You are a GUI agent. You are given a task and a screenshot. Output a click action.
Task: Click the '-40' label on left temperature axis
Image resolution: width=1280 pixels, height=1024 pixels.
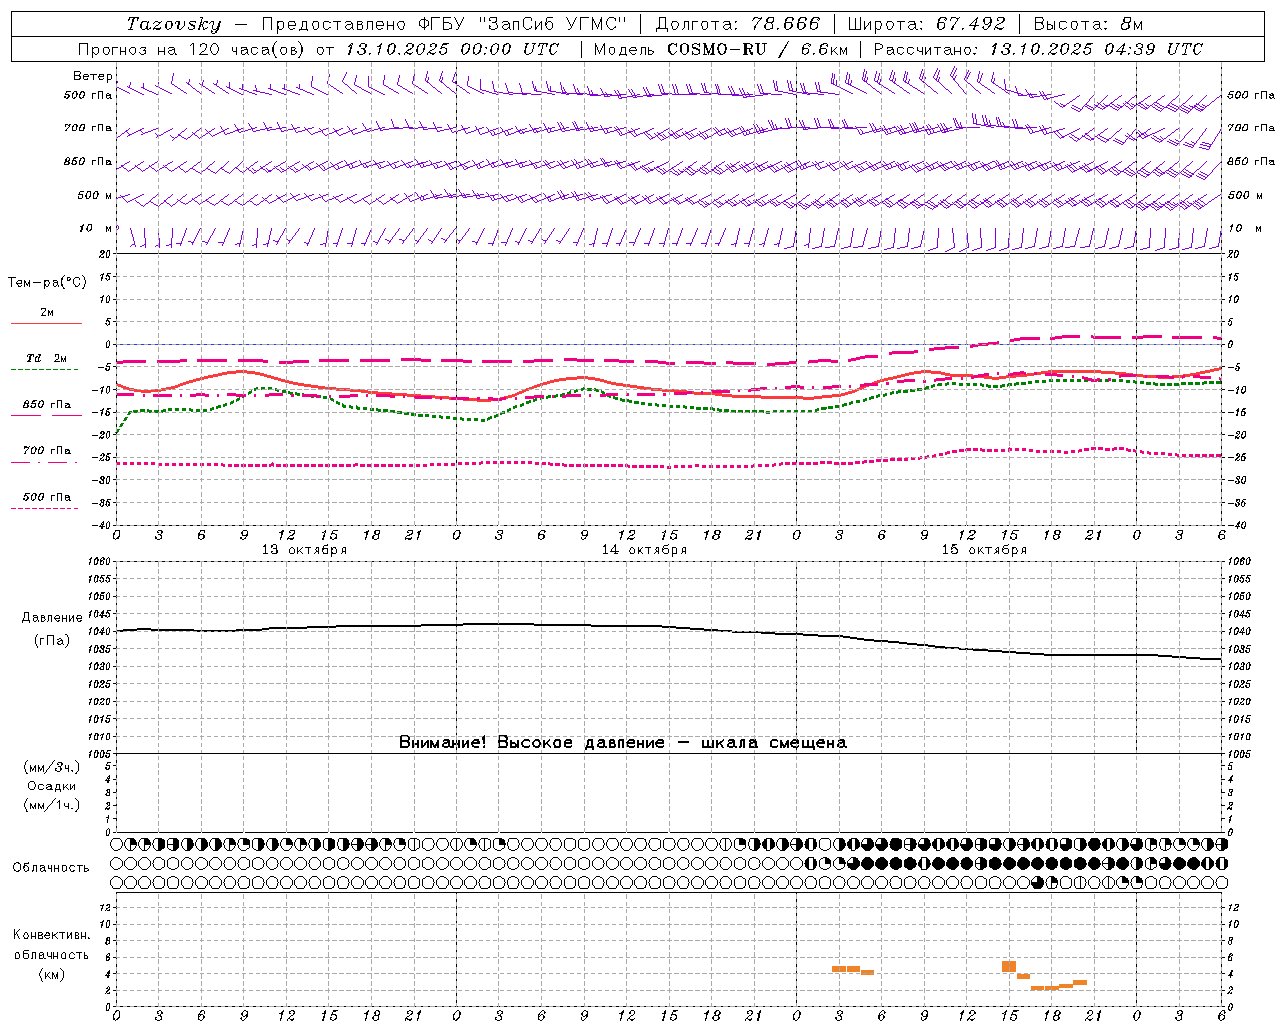click(x=103, y=525)
